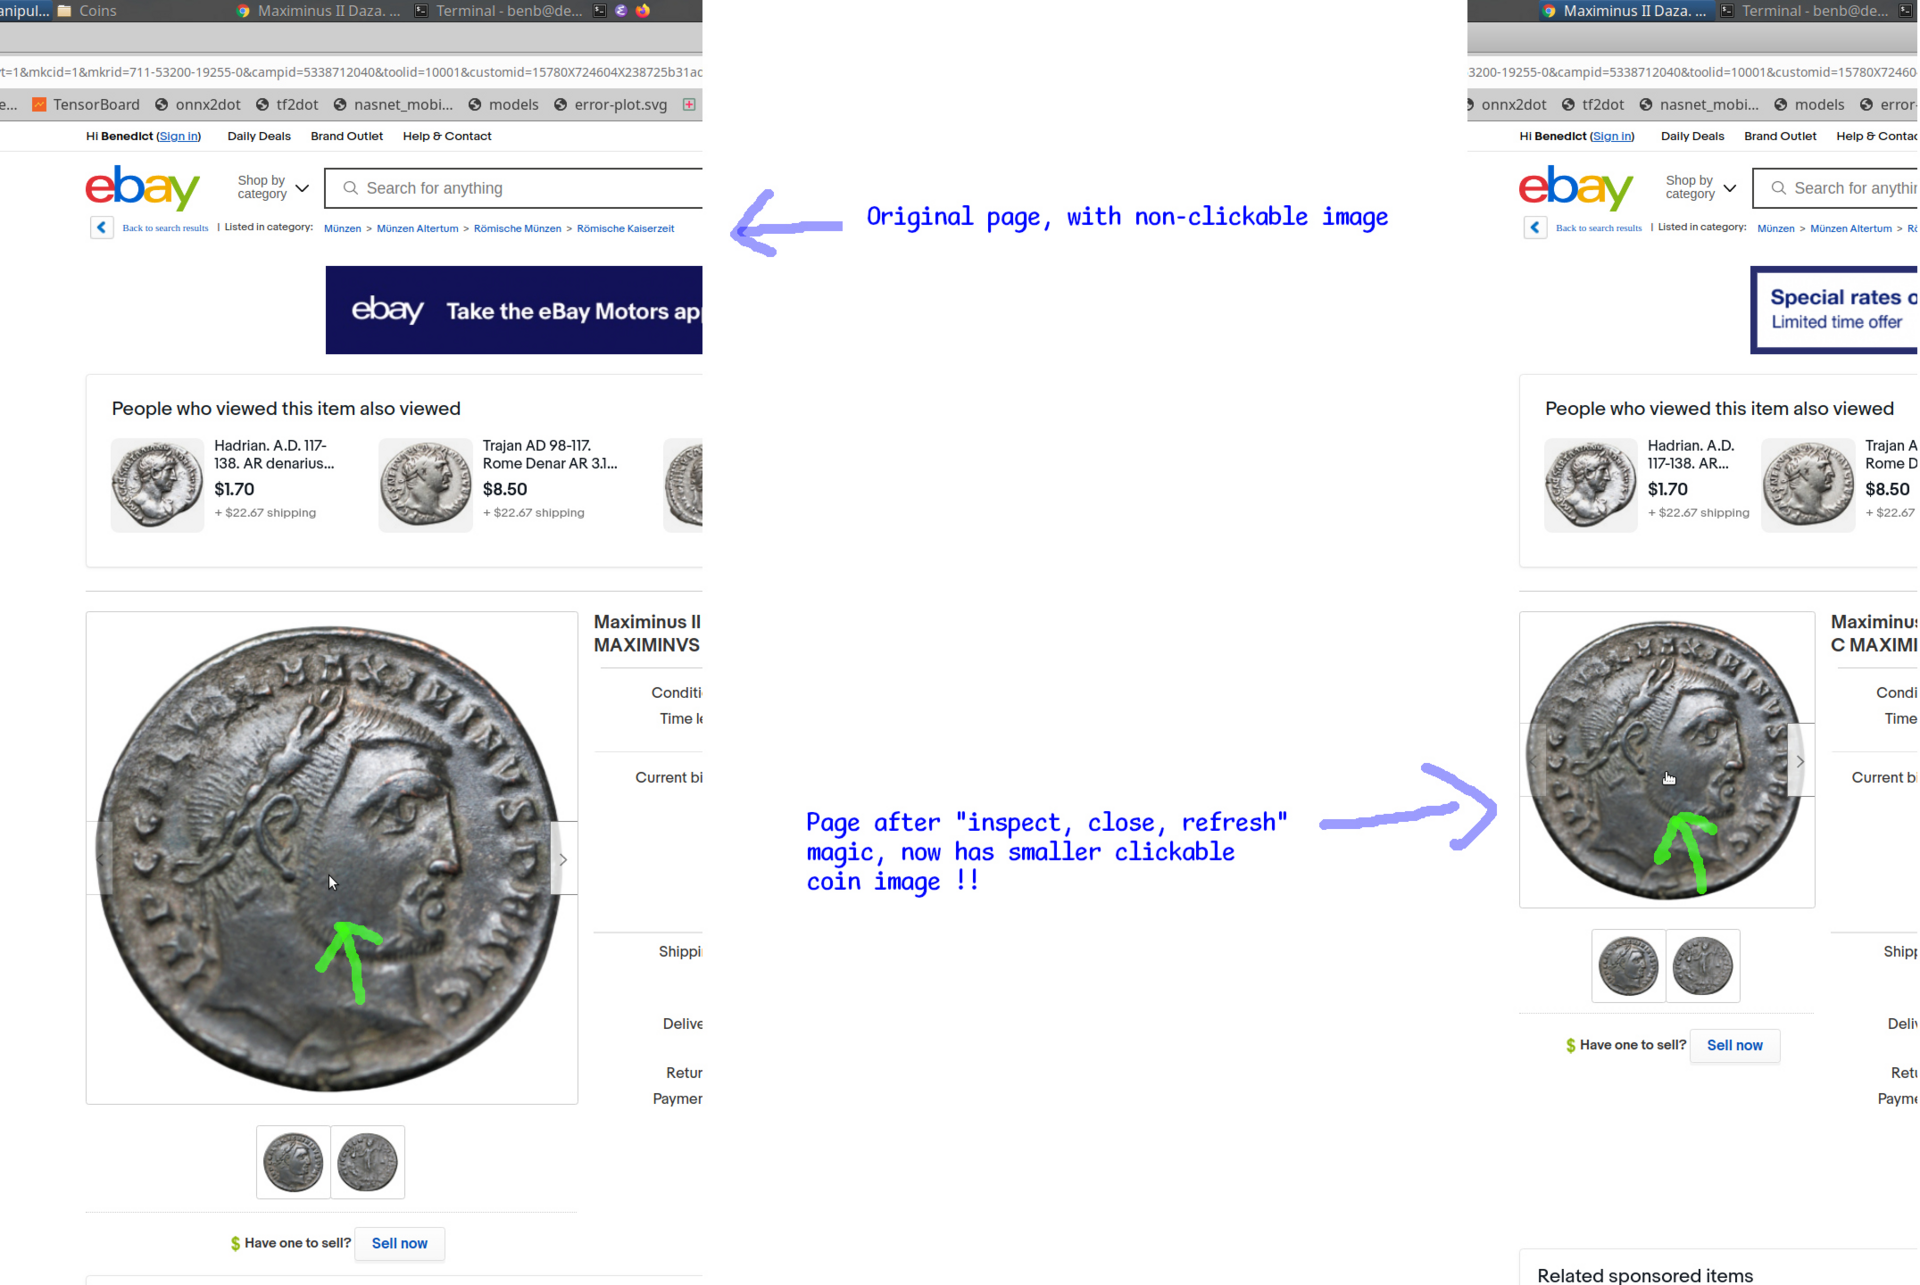
Task: Focus 'Search for anything' field on left page
Action: (x=515, y=188)
